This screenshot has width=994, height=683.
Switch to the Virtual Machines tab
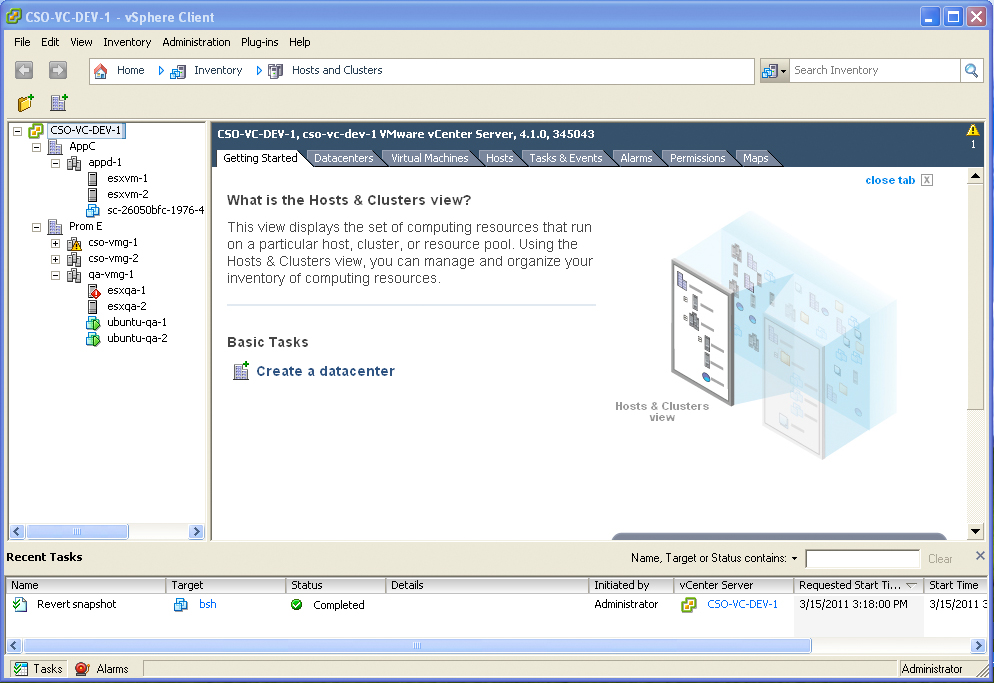tap(429, 158)
